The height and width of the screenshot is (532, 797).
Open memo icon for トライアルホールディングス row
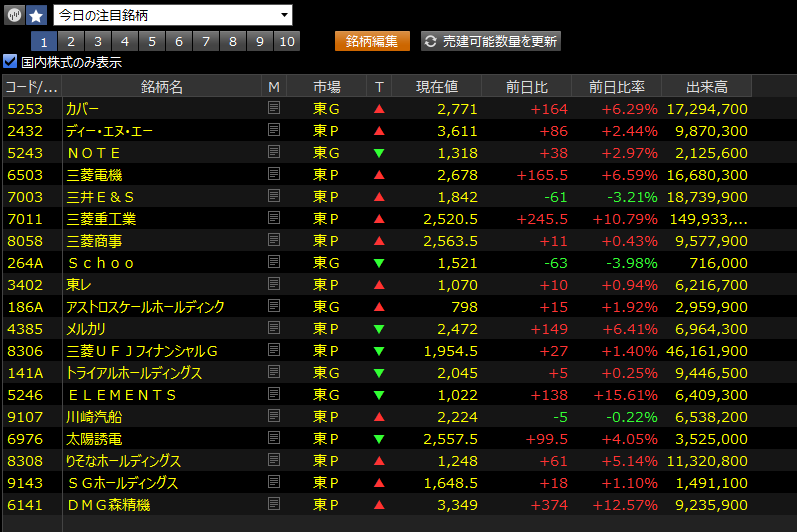[273, 372]
